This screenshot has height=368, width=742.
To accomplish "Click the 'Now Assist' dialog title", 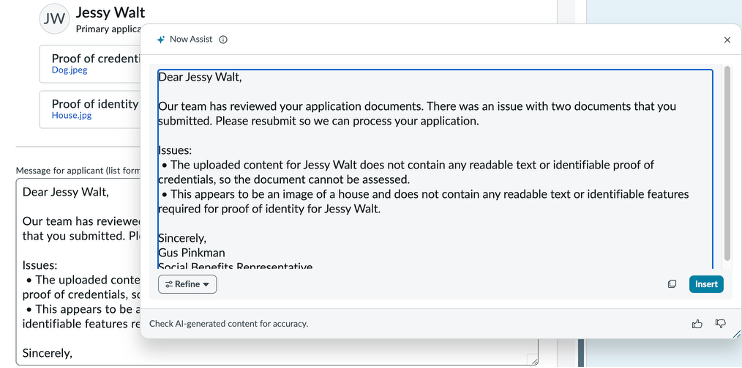I will point(191,39).
